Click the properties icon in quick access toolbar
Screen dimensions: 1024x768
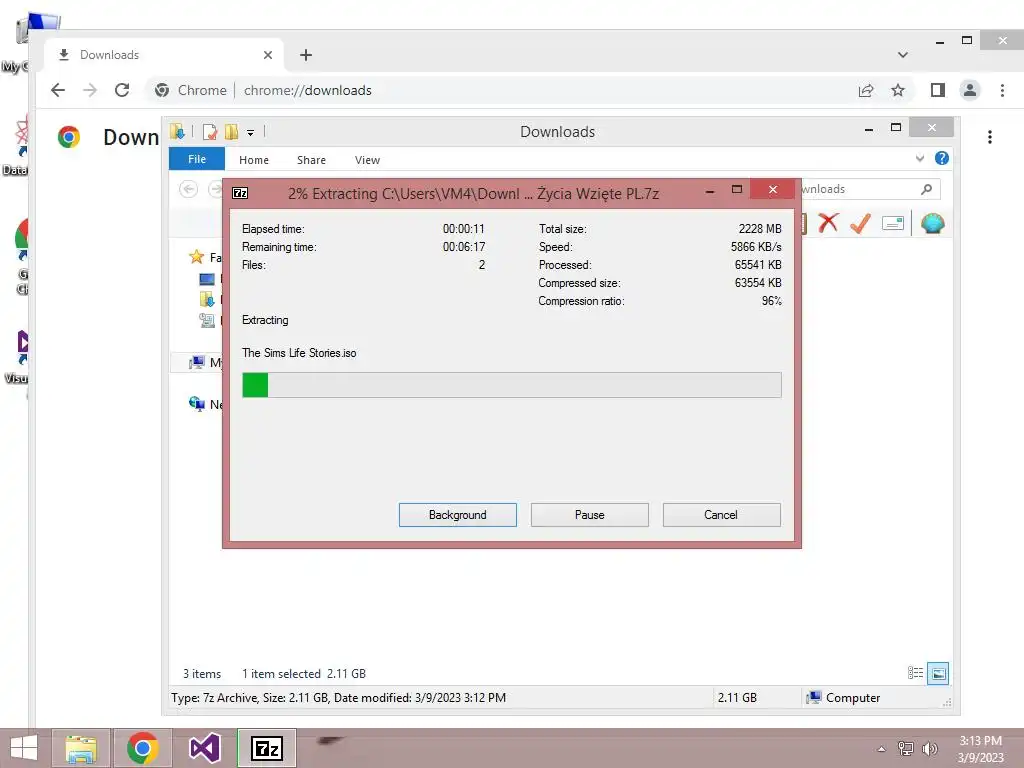210,132
